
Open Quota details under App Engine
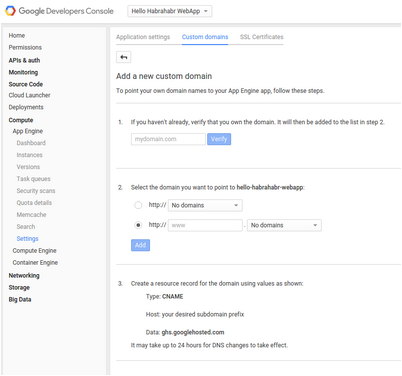click(x=34, y=203)
